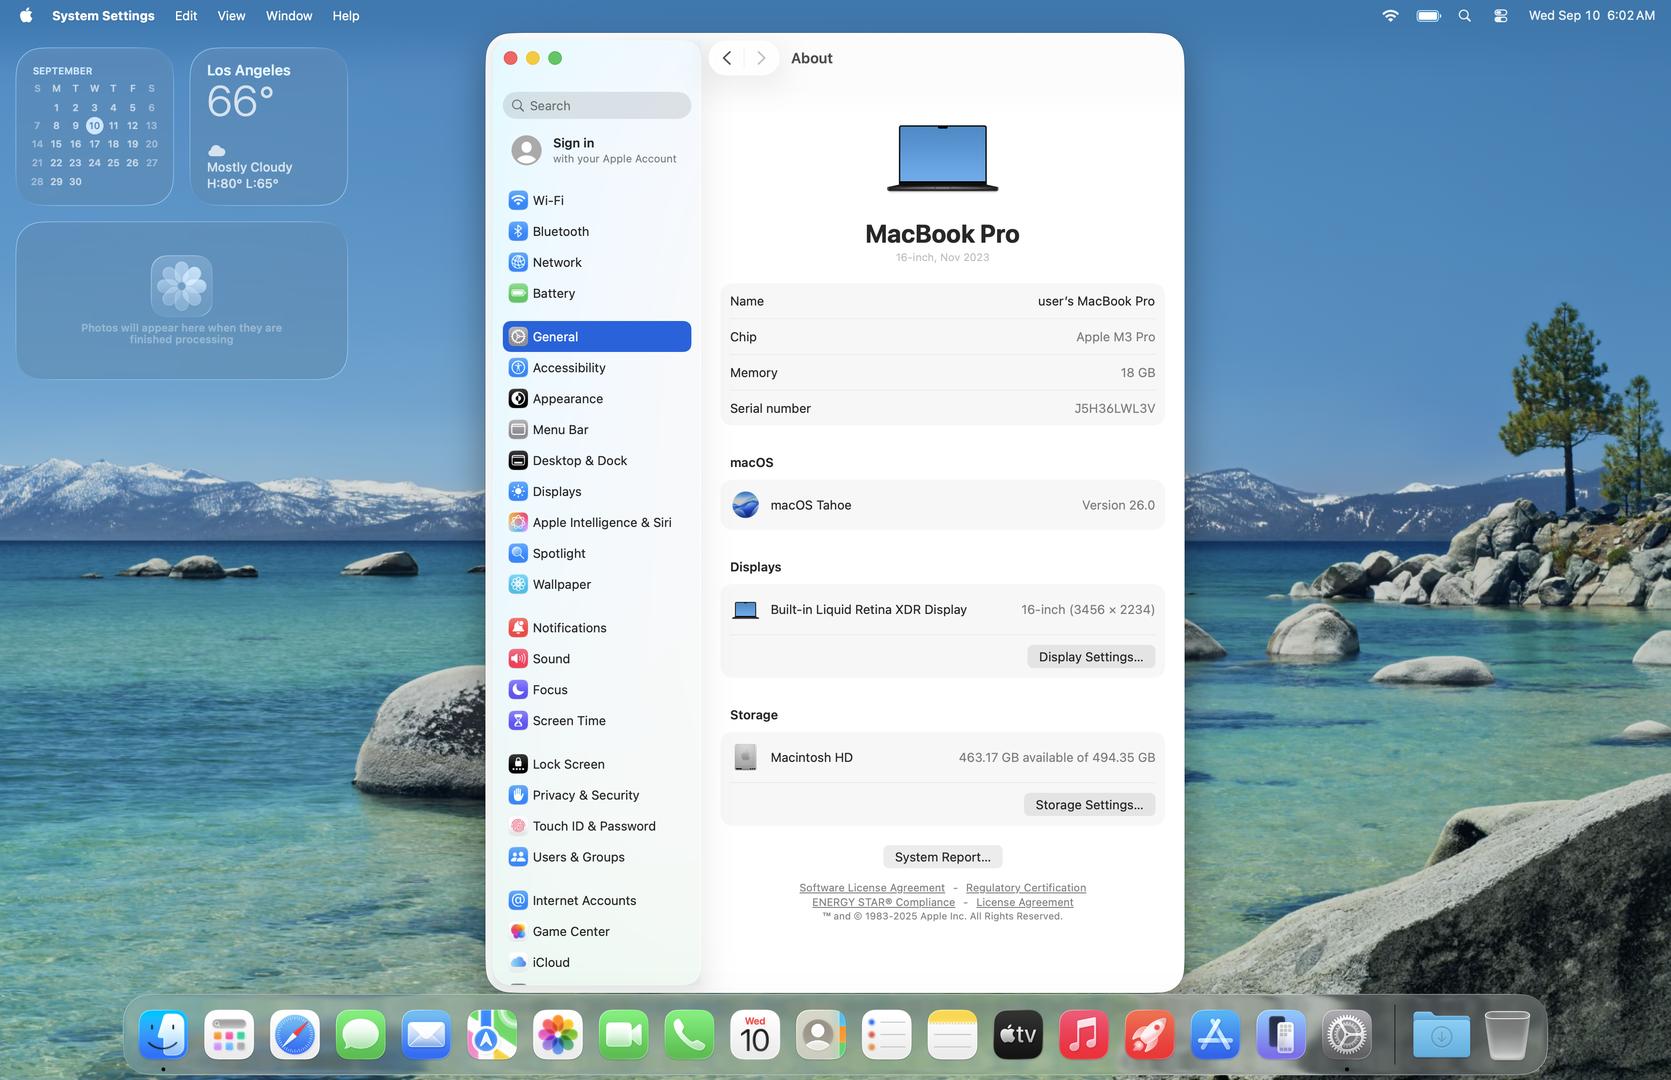Open System Report…
This screenshot has width=1671, height=1080.
(x=942, y=857)
